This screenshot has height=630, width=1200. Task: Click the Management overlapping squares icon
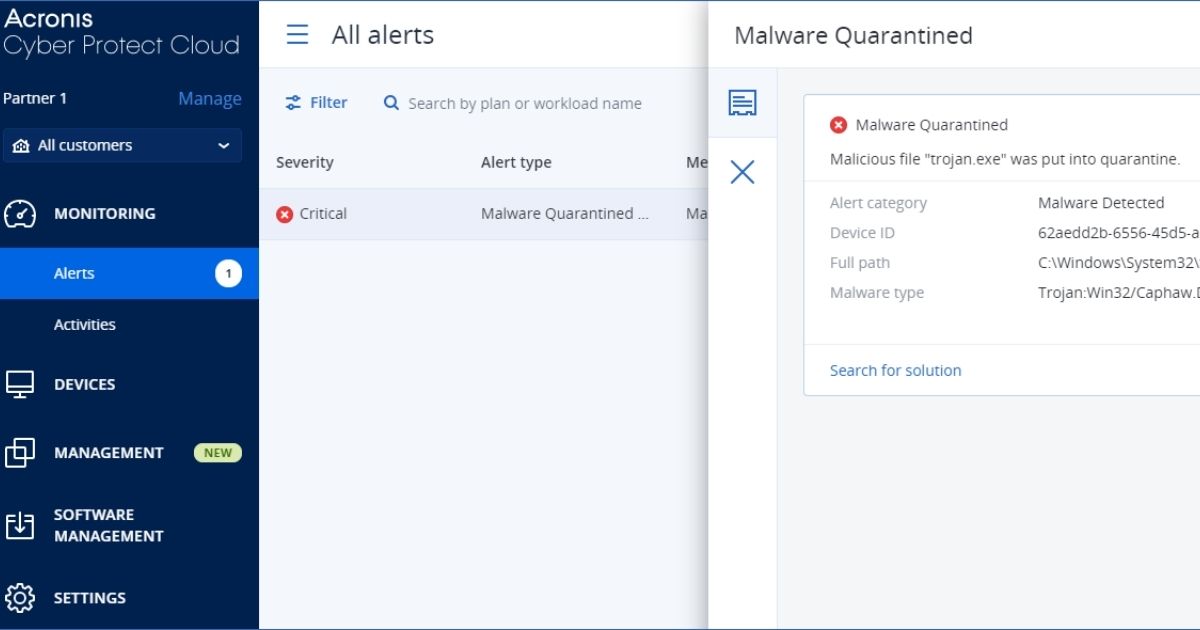tap(20, 453)
